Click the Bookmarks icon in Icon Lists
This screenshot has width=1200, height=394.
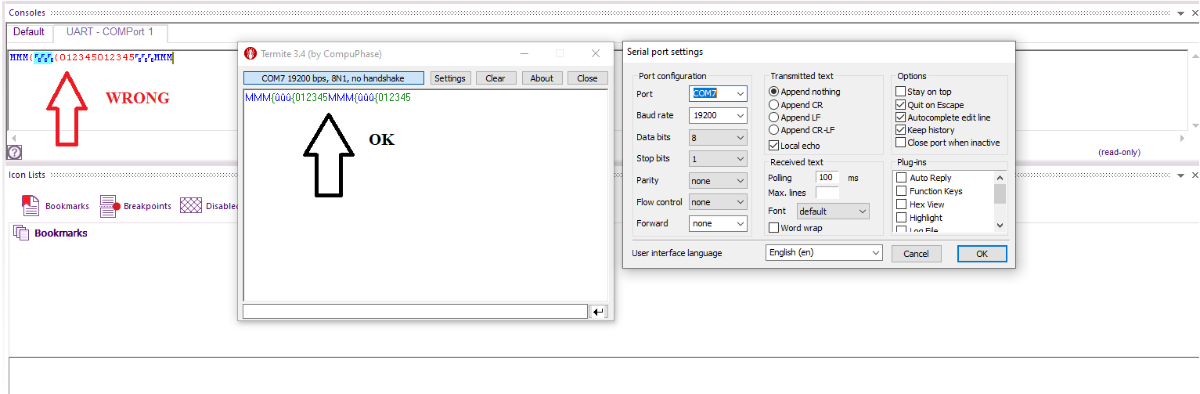coord(30,206)
